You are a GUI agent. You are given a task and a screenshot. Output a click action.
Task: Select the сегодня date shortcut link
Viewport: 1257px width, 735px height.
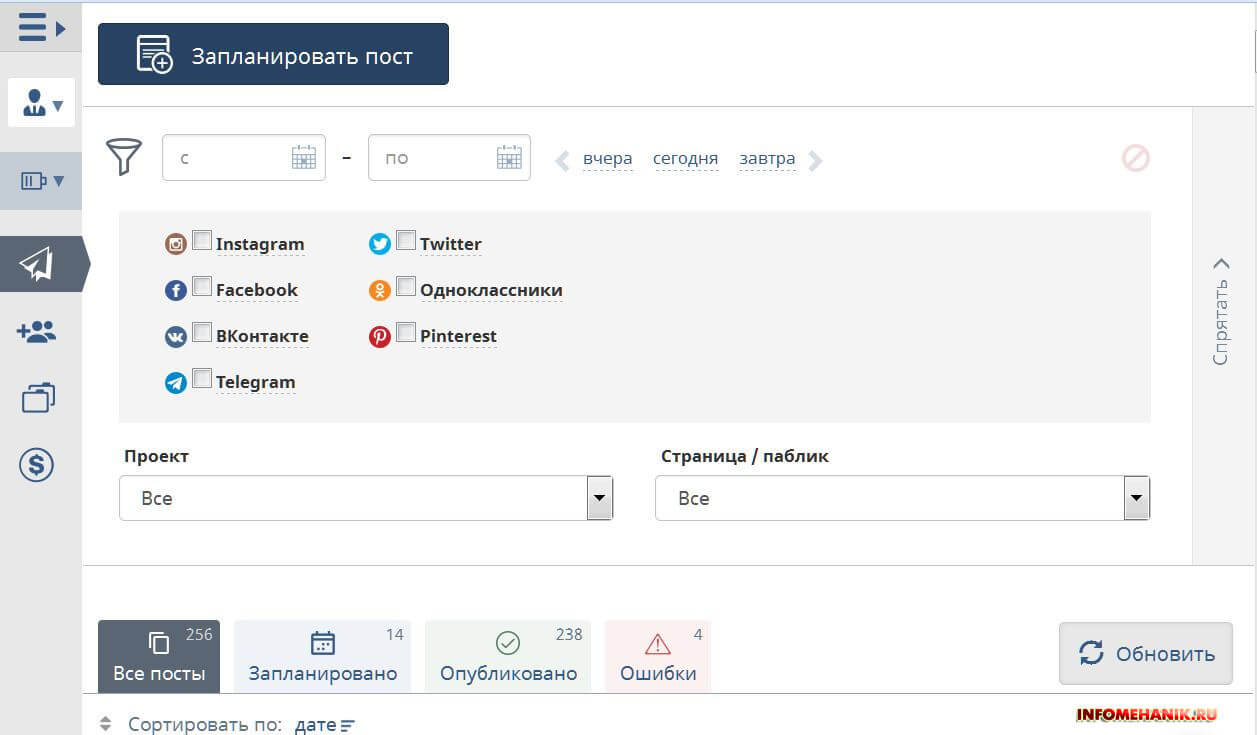pos(686,158)
